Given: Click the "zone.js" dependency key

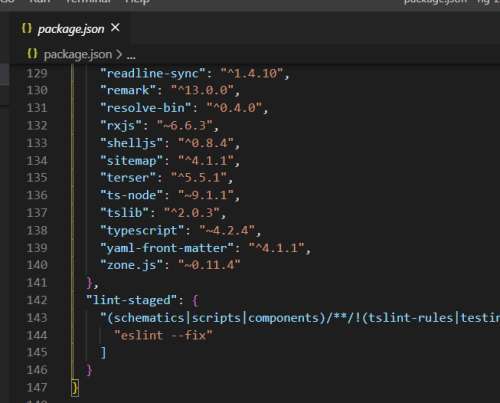Looking at the screenshot, I should pos(132,265).
